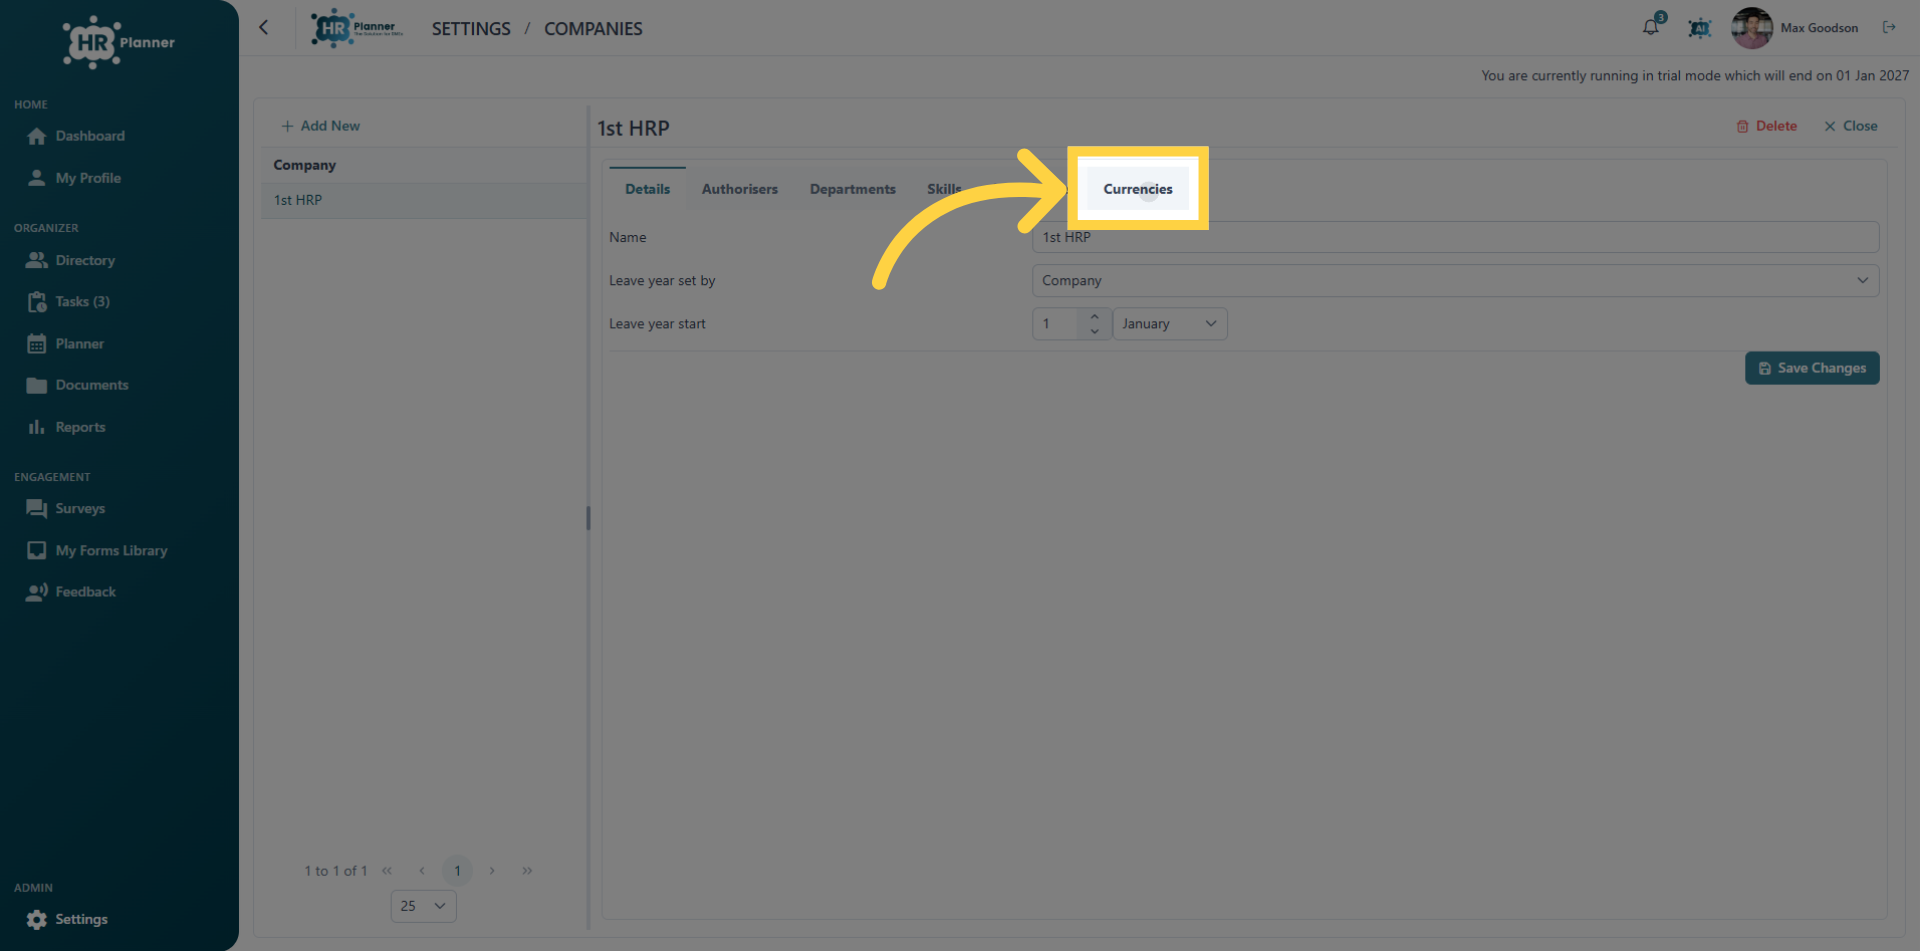Switch to the Currencies tab
This screenshot has width=1920, height=951.
1138,189
